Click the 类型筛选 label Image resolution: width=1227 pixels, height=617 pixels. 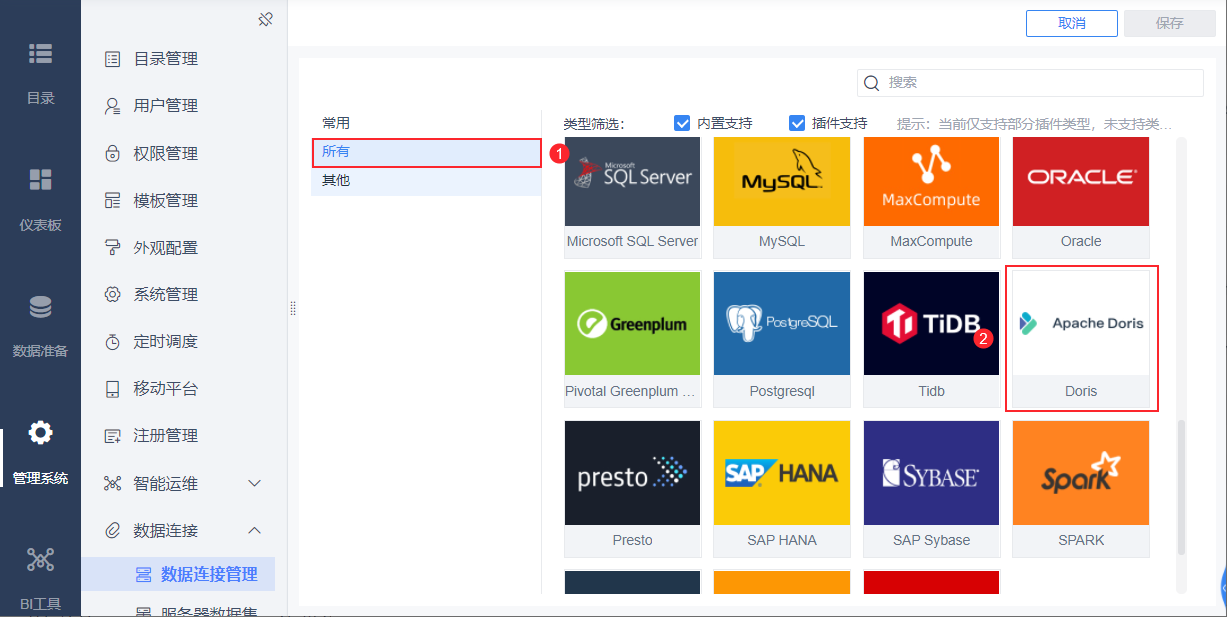tap(594, 124)
